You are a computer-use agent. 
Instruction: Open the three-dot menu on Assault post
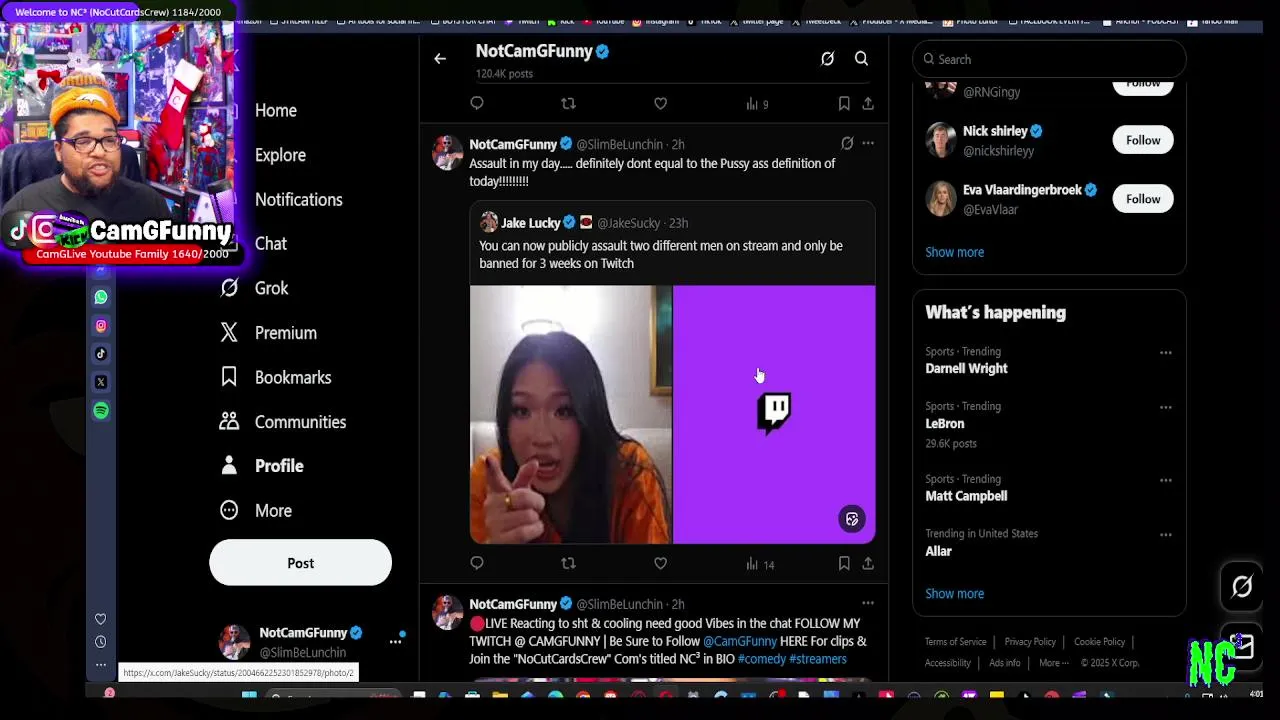point(868,144)
